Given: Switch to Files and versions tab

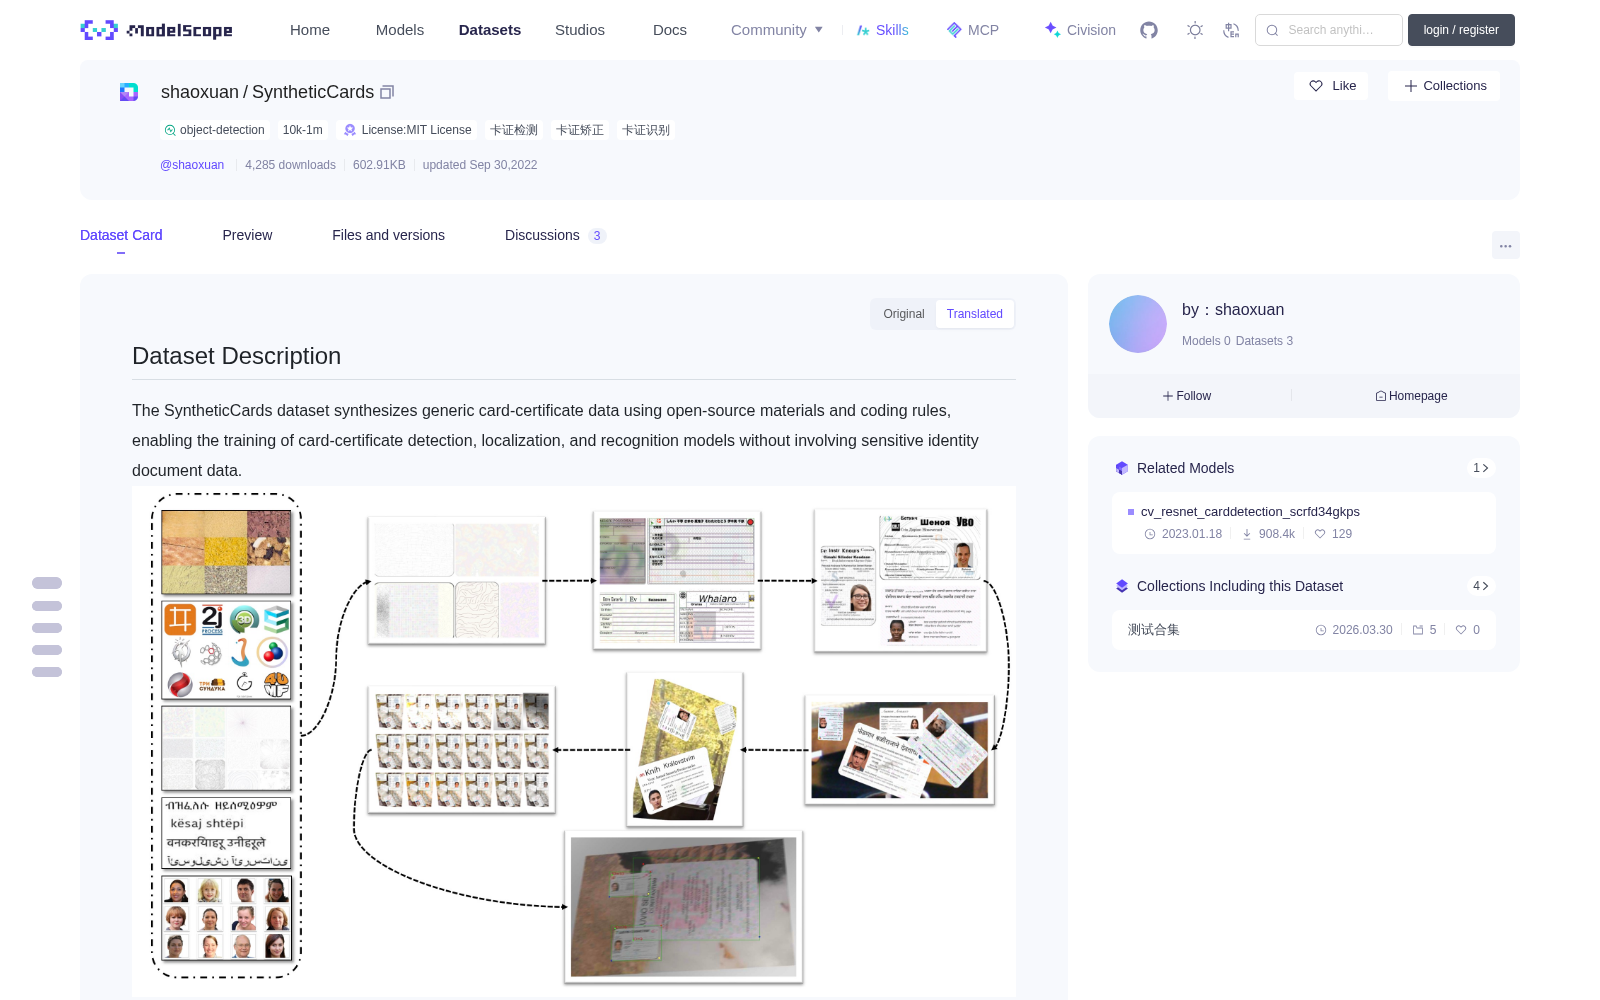Looking at the screenshot, I should 388,235.
